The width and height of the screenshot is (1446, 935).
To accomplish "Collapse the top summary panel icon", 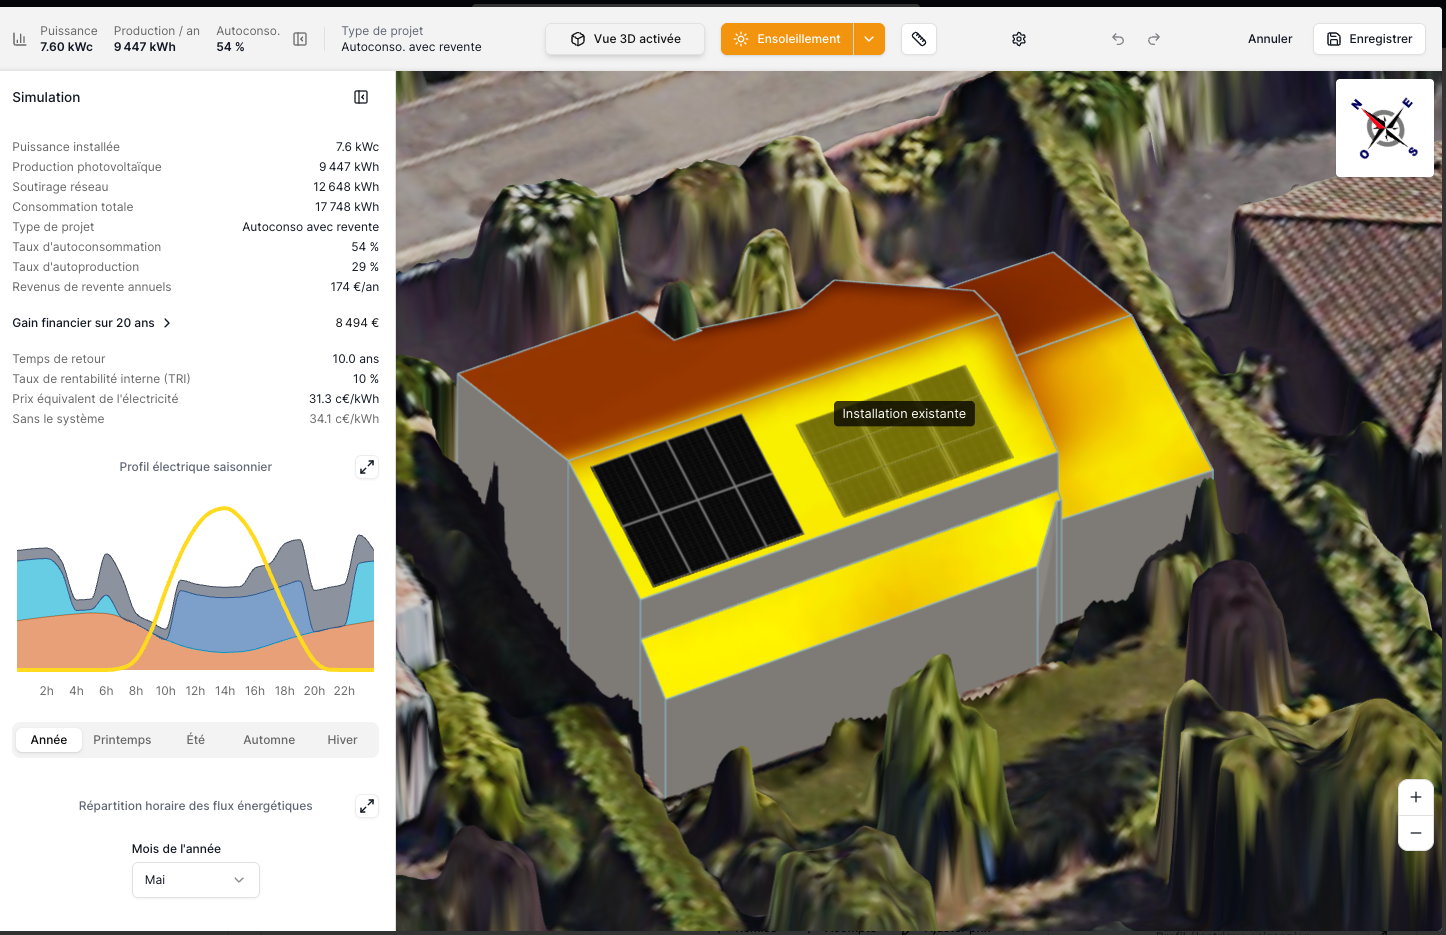I will [300, 39].
